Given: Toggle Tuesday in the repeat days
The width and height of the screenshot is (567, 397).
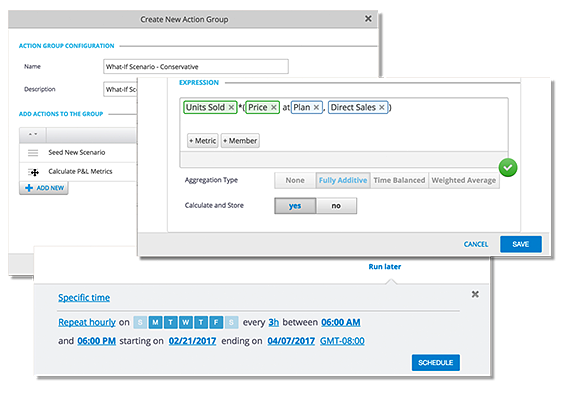Looking at the screenshot, I should coord(171,322).
